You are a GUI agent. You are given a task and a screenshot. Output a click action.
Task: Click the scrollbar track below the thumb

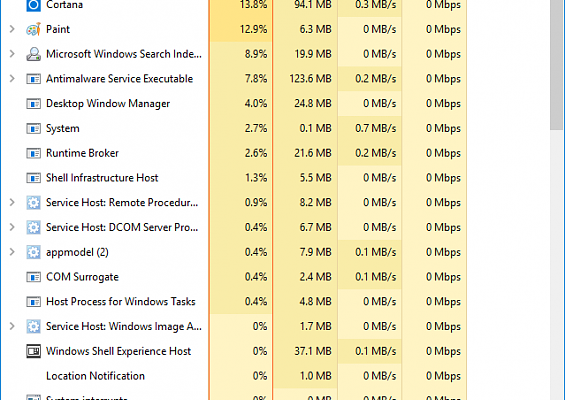tap(557, 265)
